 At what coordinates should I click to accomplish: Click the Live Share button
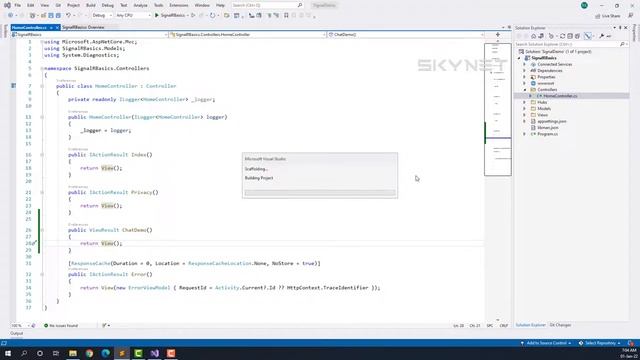608,16
